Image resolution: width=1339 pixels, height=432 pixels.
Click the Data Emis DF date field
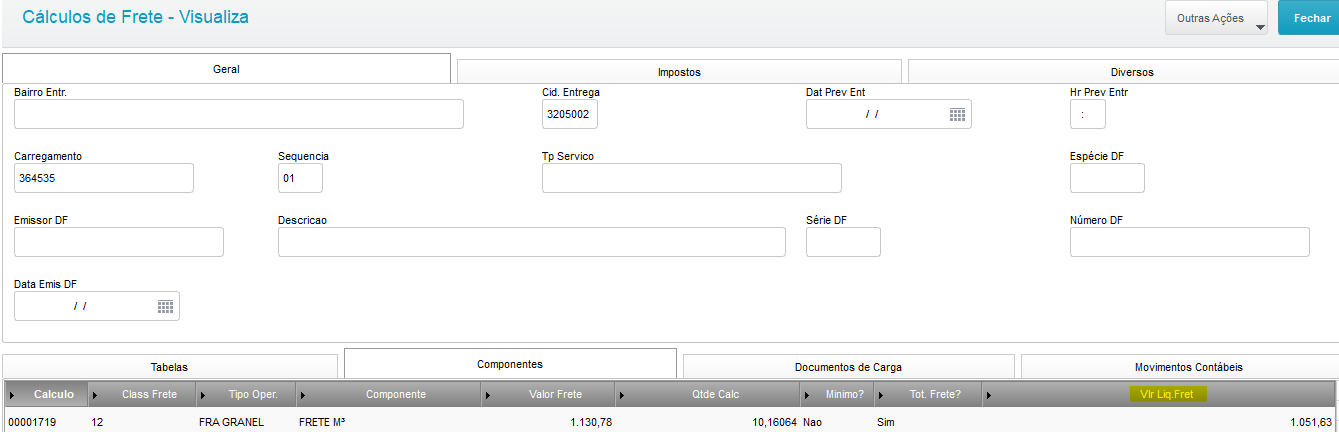pyautogui.click(x=97, y=306)
